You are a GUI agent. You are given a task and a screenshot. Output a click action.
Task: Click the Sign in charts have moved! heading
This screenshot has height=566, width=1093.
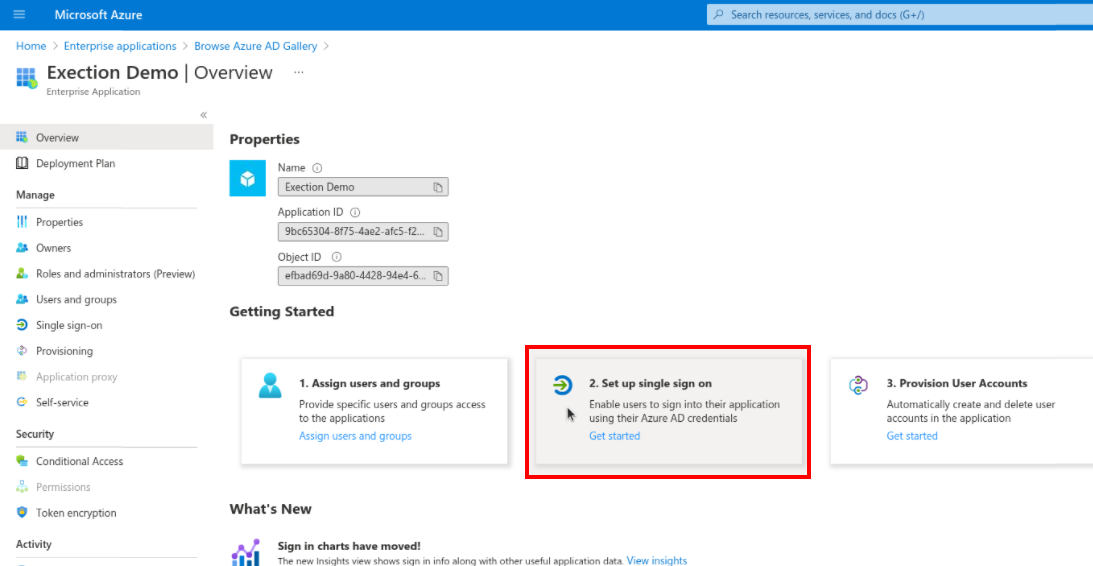[x=349, y=546]
